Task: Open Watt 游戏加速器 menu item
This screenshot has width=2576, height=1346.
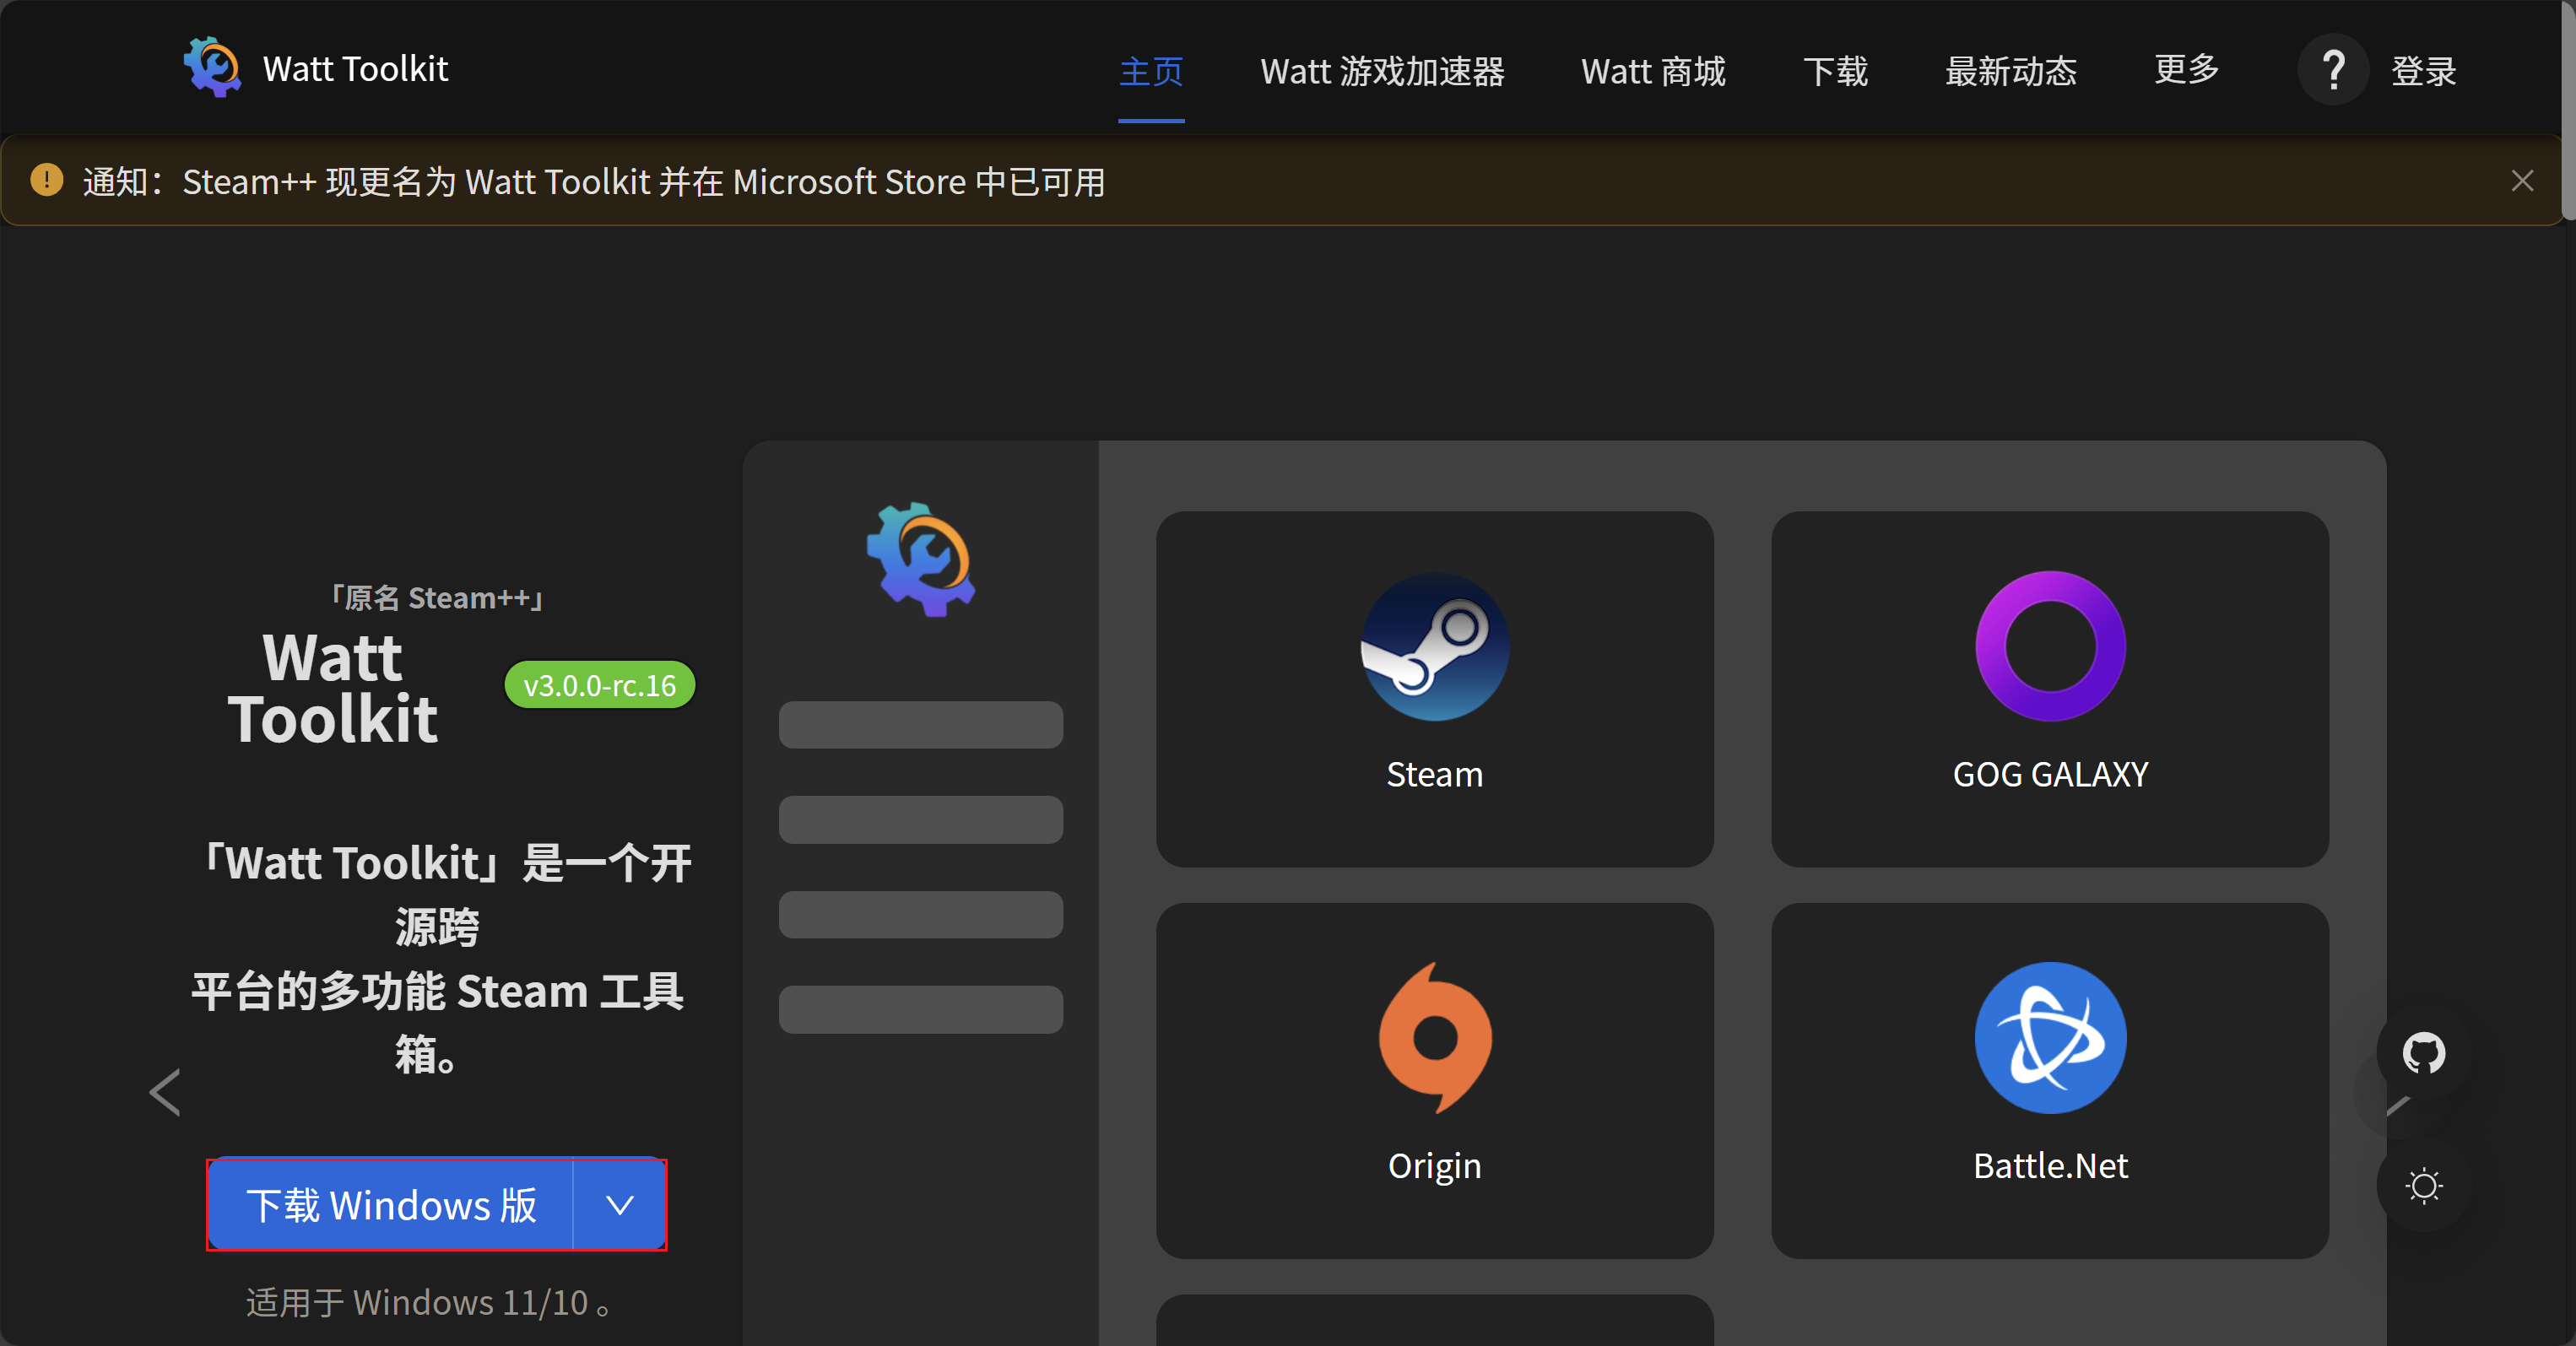Action: (x=1382, y=71)
